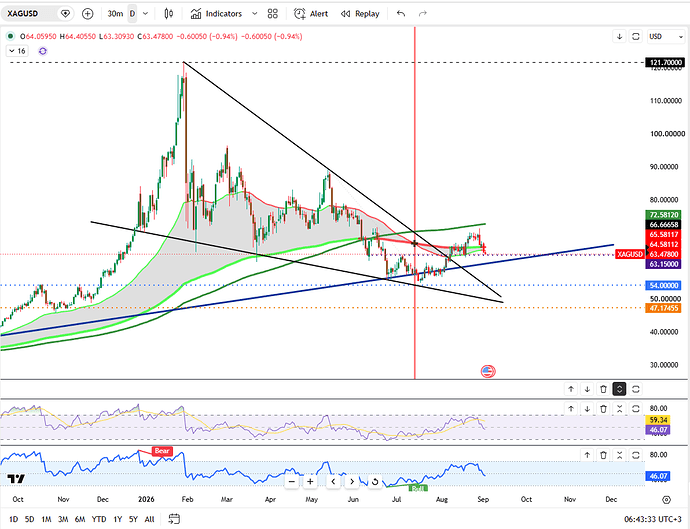Zoom in with the plus button
Viewport: 690px width, 529px height.
(x=310, y=481)
